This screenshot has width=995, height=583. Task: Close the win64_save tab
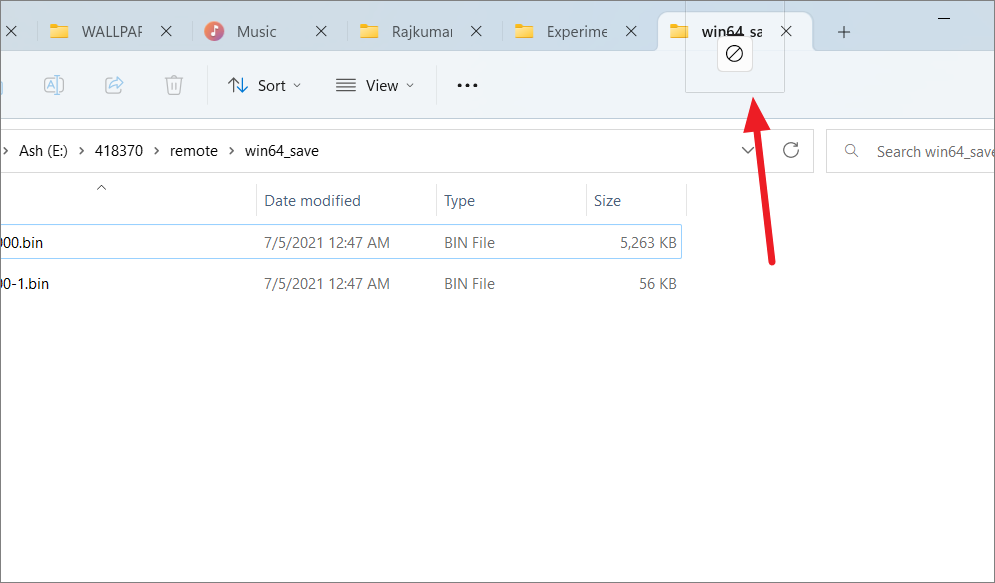point(786,31)
